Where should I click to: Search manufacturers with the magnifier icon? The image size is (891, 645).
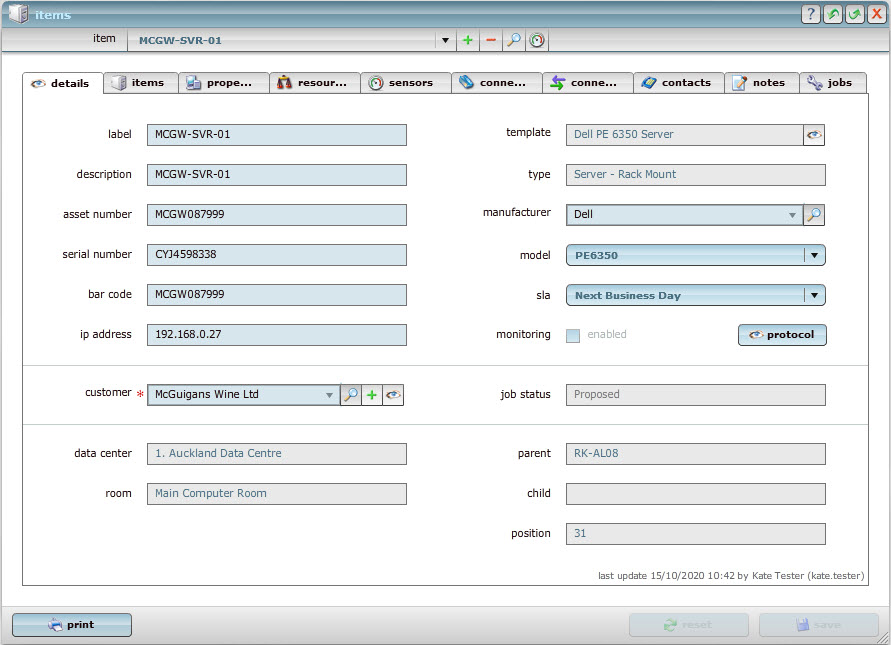click(x=814, y=215)
